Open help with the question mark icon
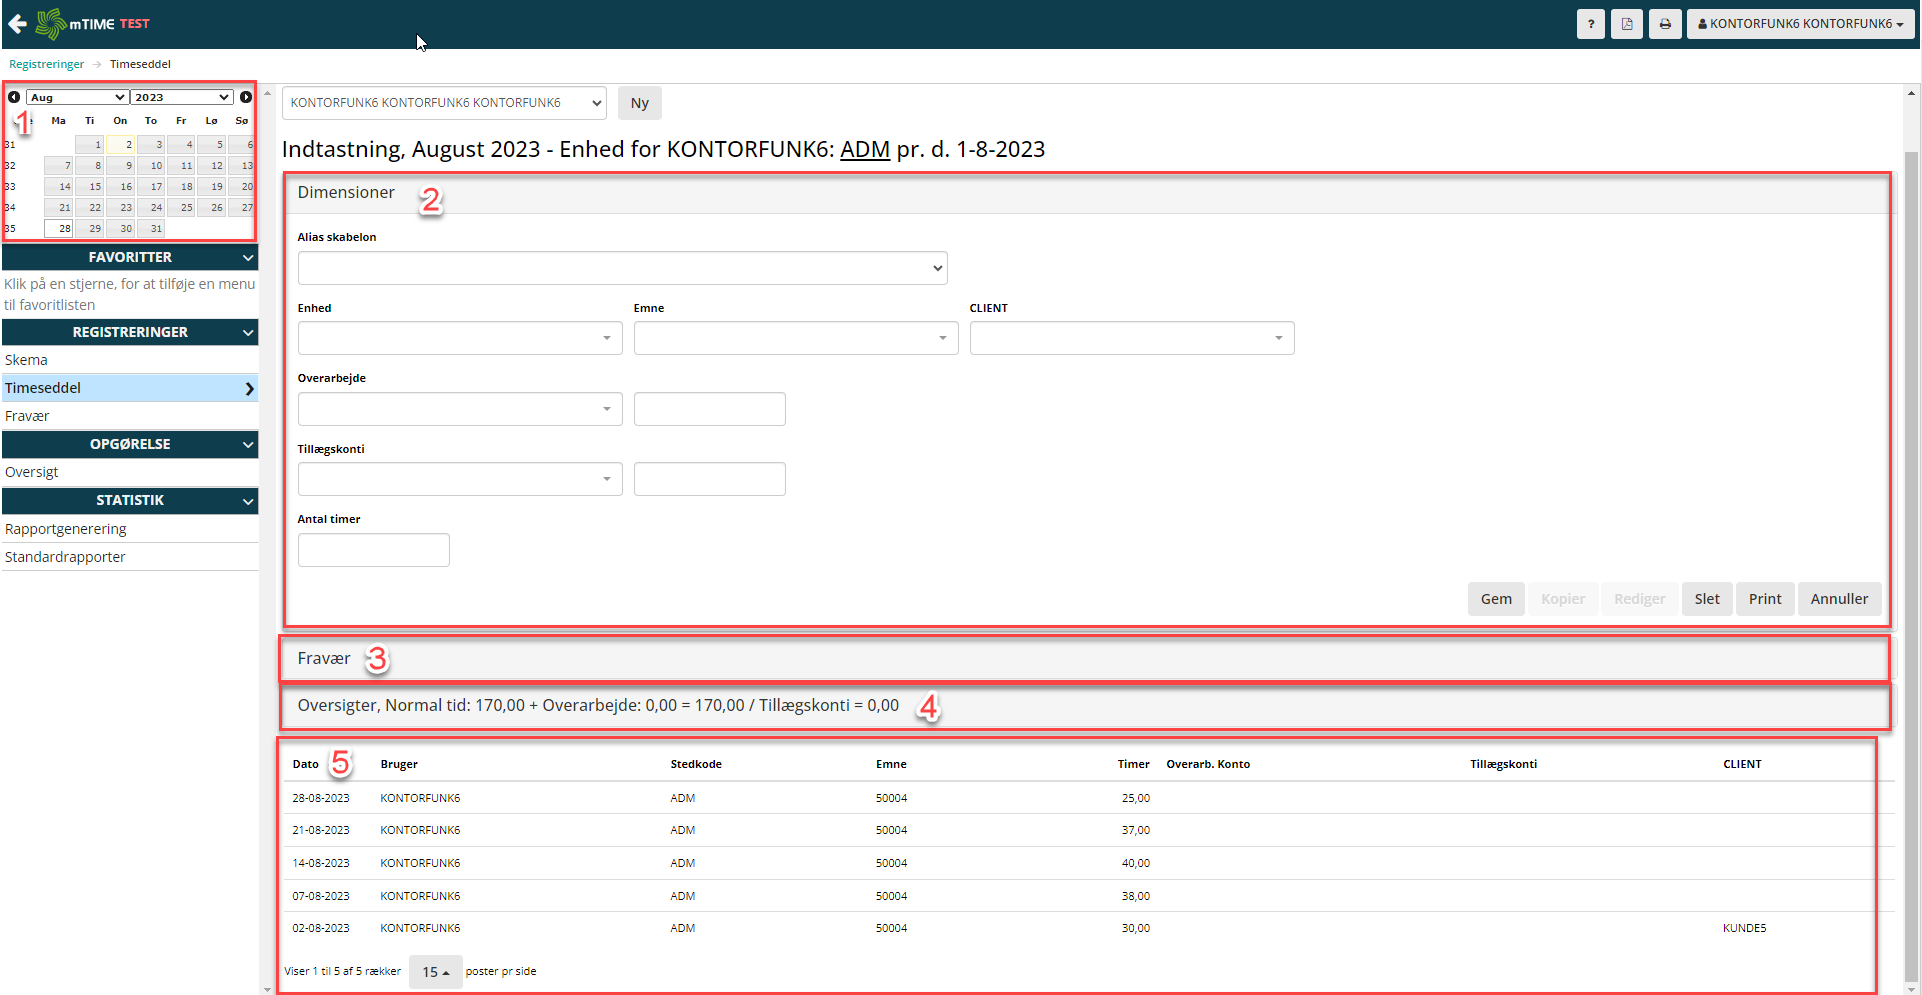Image resolution: width=1922 pixels, height=995 pixels. coord(1590,24)
